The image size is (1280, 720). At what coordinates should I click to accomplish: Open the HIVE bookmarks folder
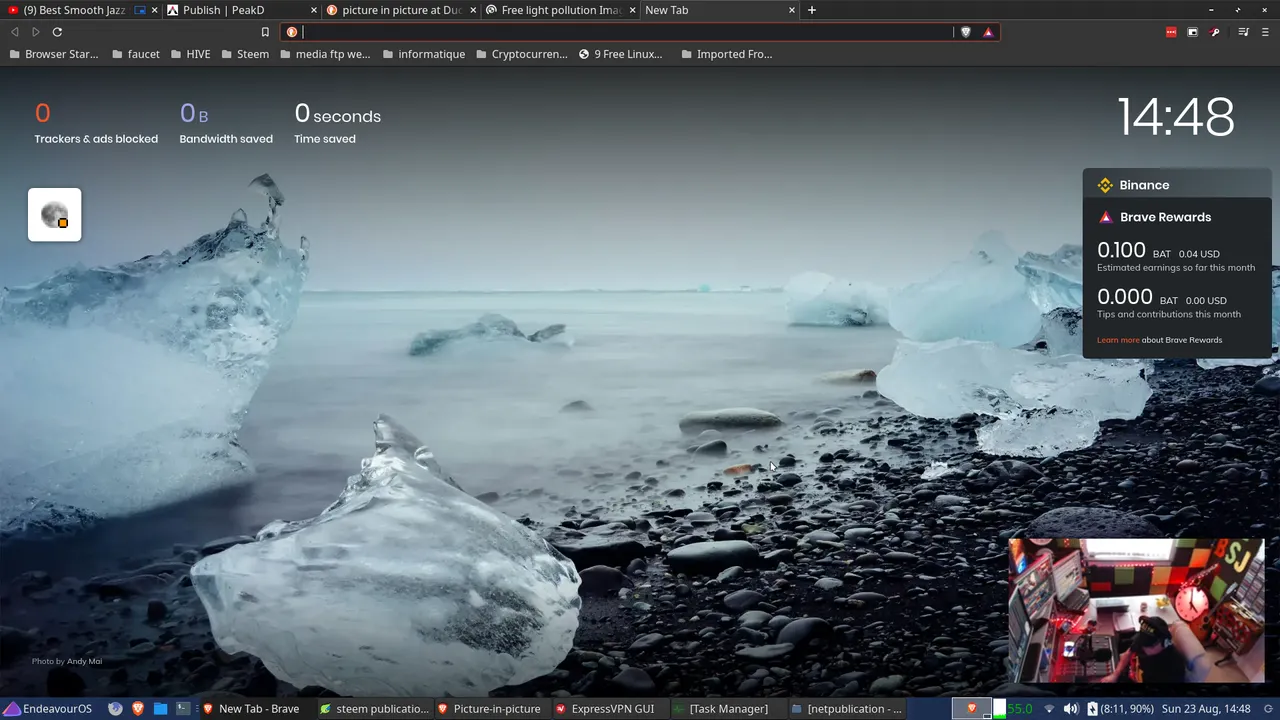tap(191, 54)
